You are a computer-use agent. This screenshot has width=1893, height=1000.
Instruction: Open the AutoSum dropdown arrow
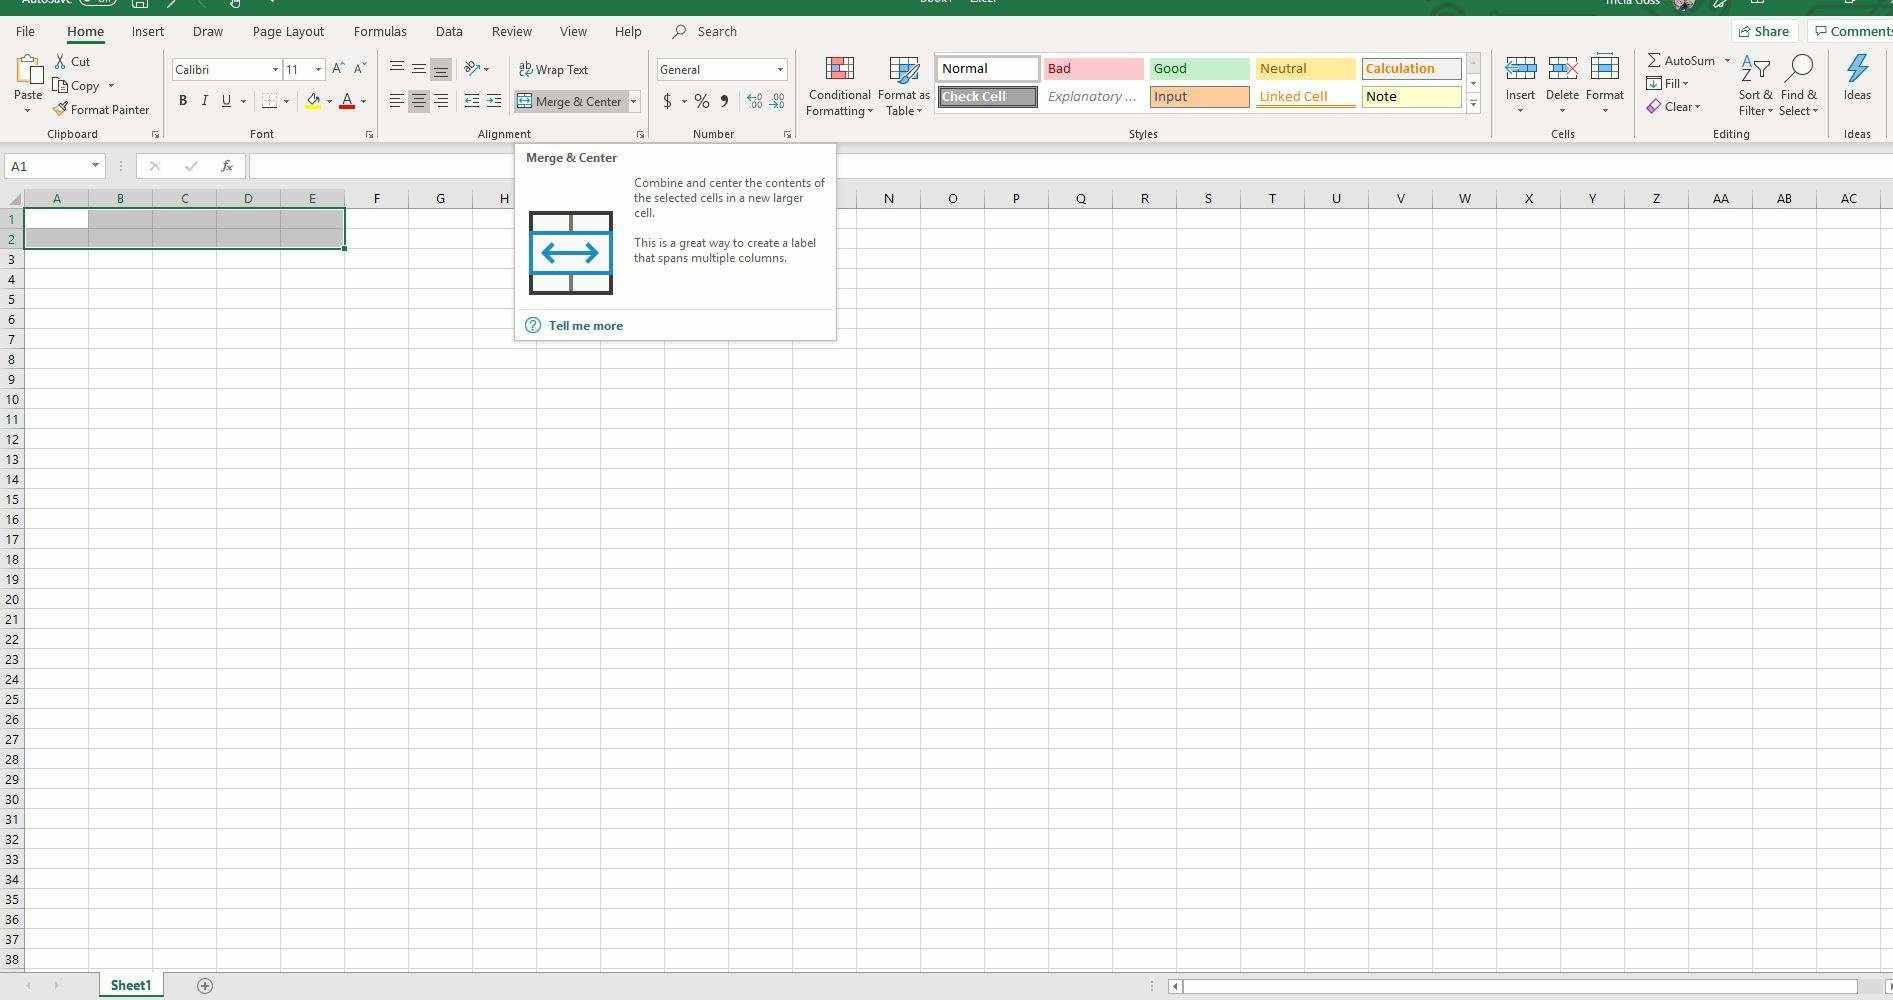coord(1727,61)
